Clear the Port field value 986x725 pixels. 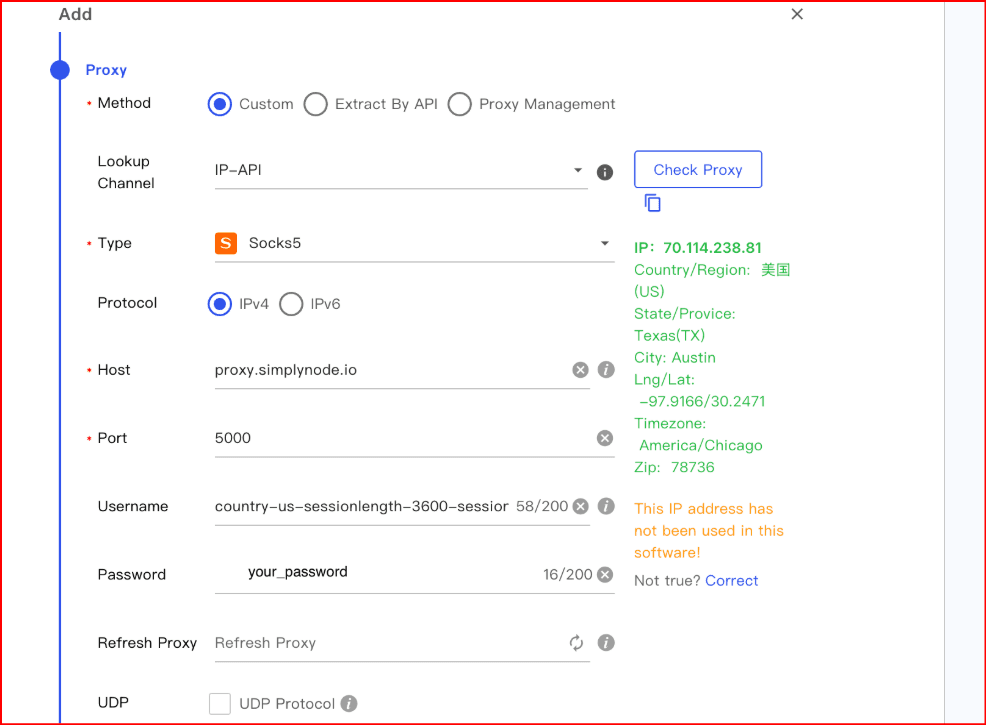(605, 438)
